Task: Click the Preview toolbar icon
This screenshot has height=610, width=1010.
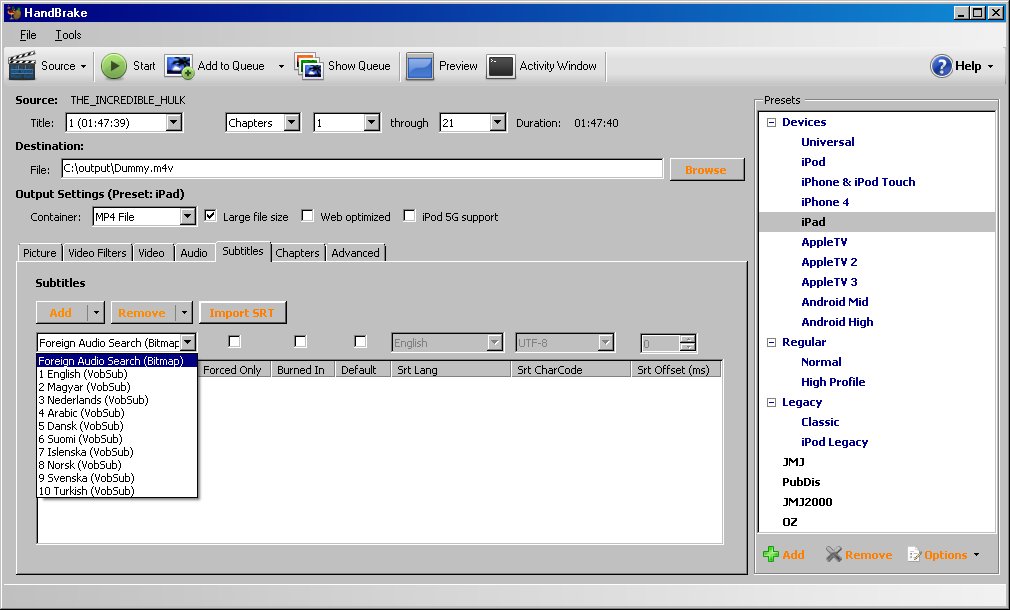Action: [x=419, y=66]
